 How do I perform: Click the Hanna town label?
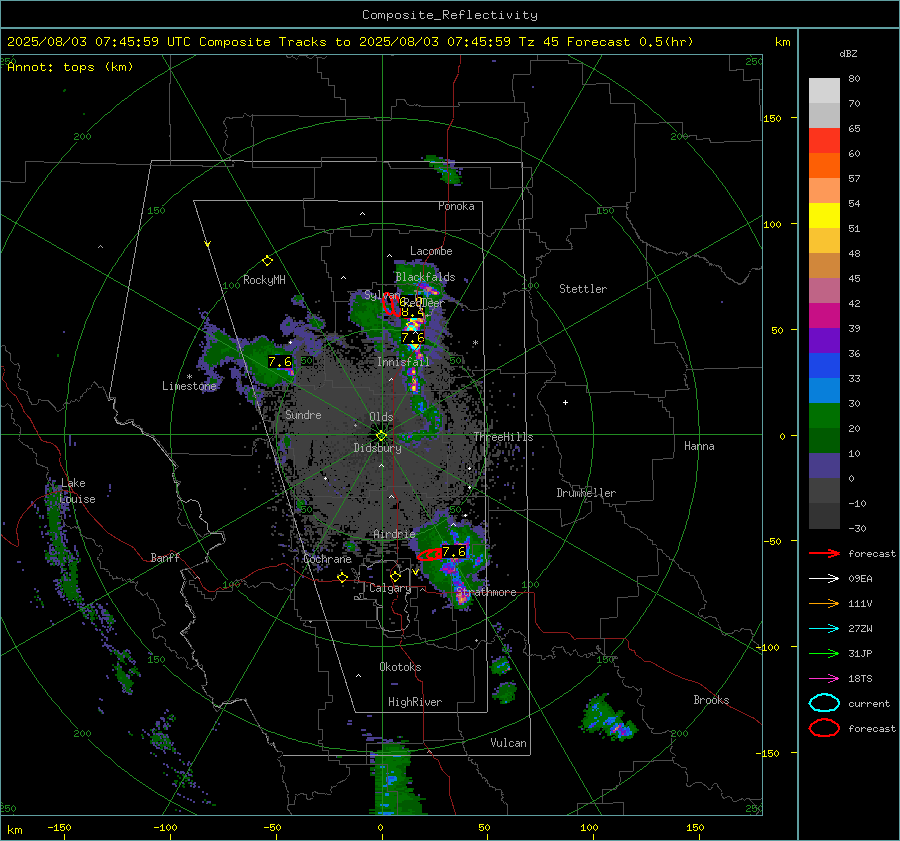[x=699, y=446]
